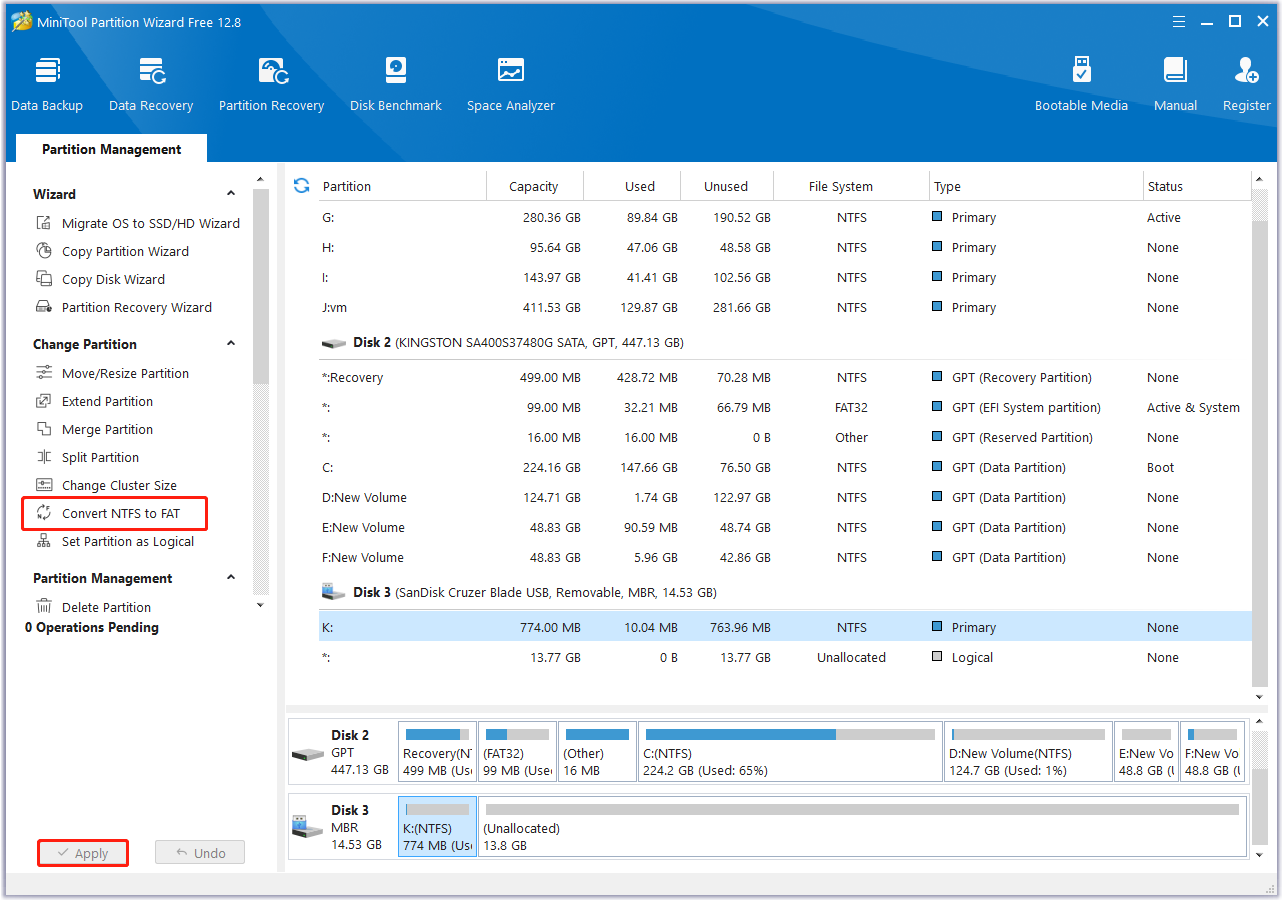Select Change Cluster Size
Screen dimensions: 1283x900
(106, 486)
